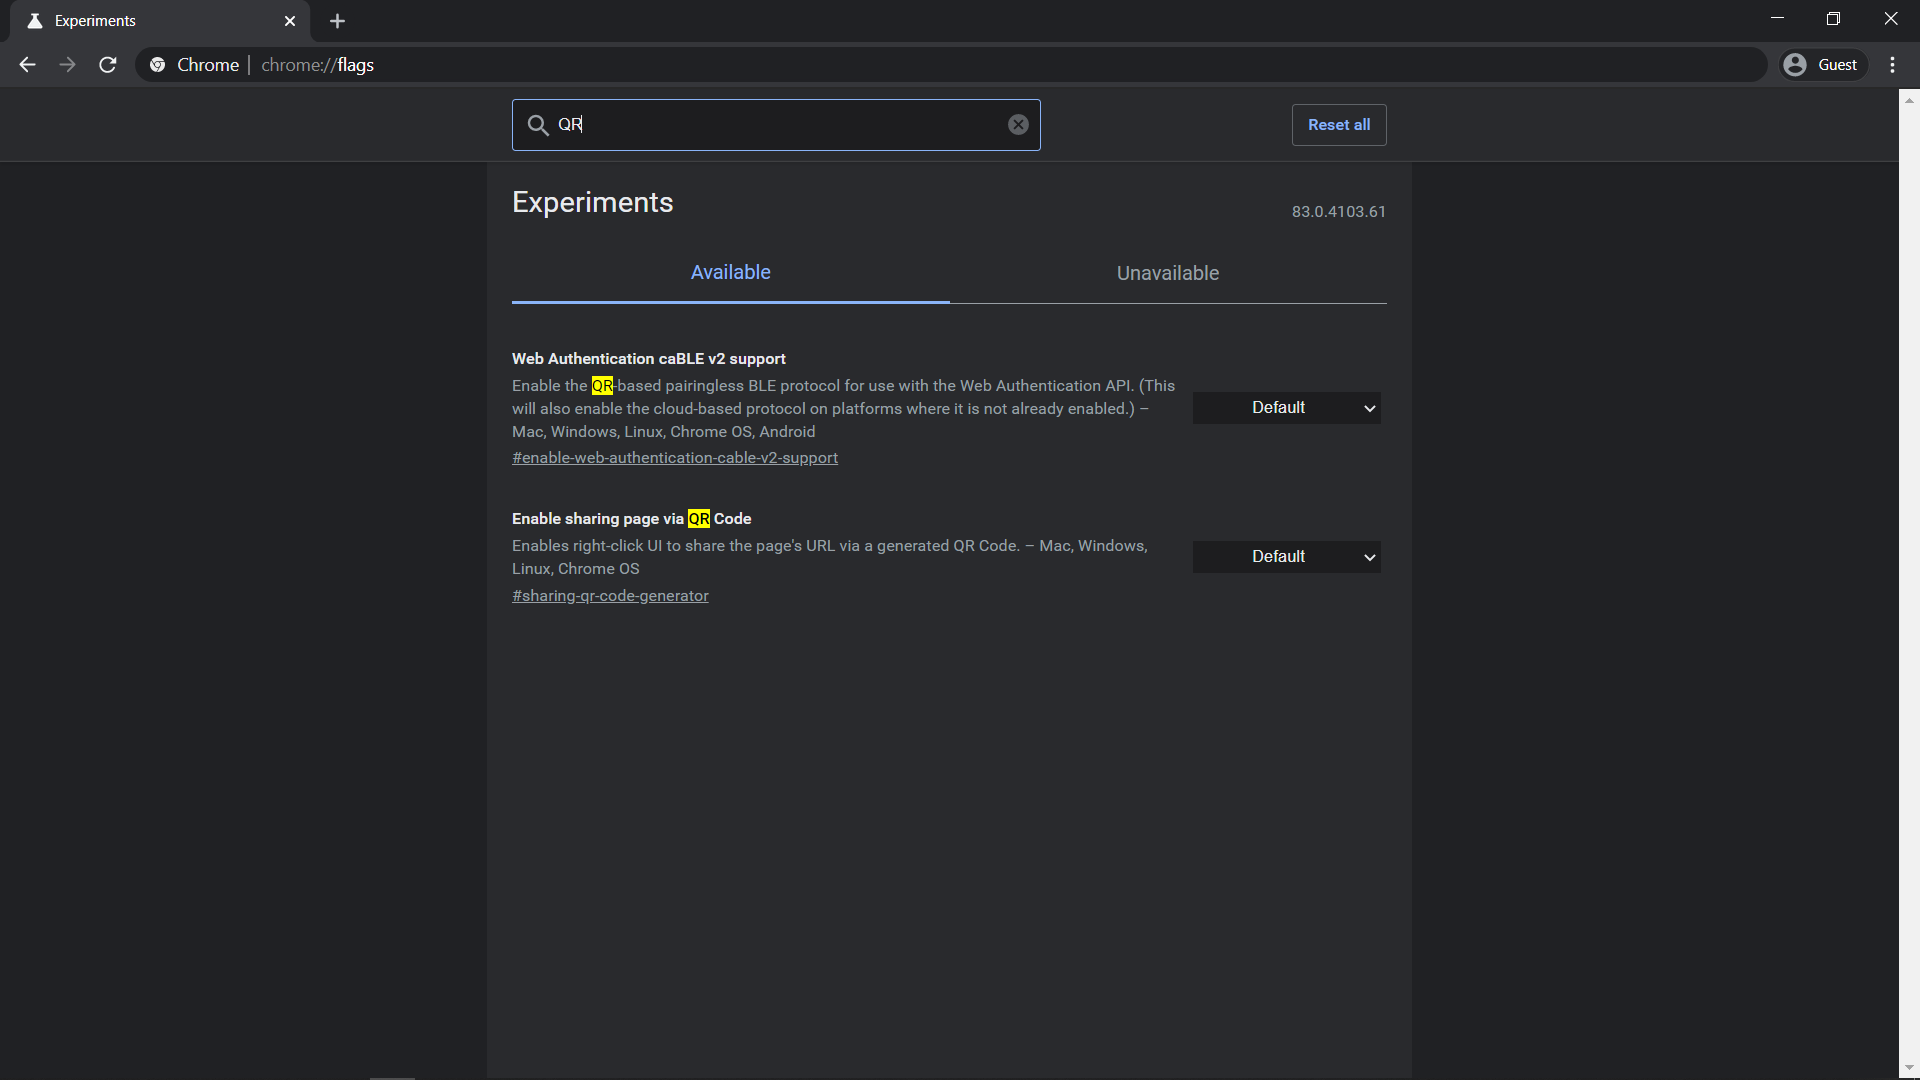
Task: Switch to the Available tab
Action: click(x=731, y=273)
